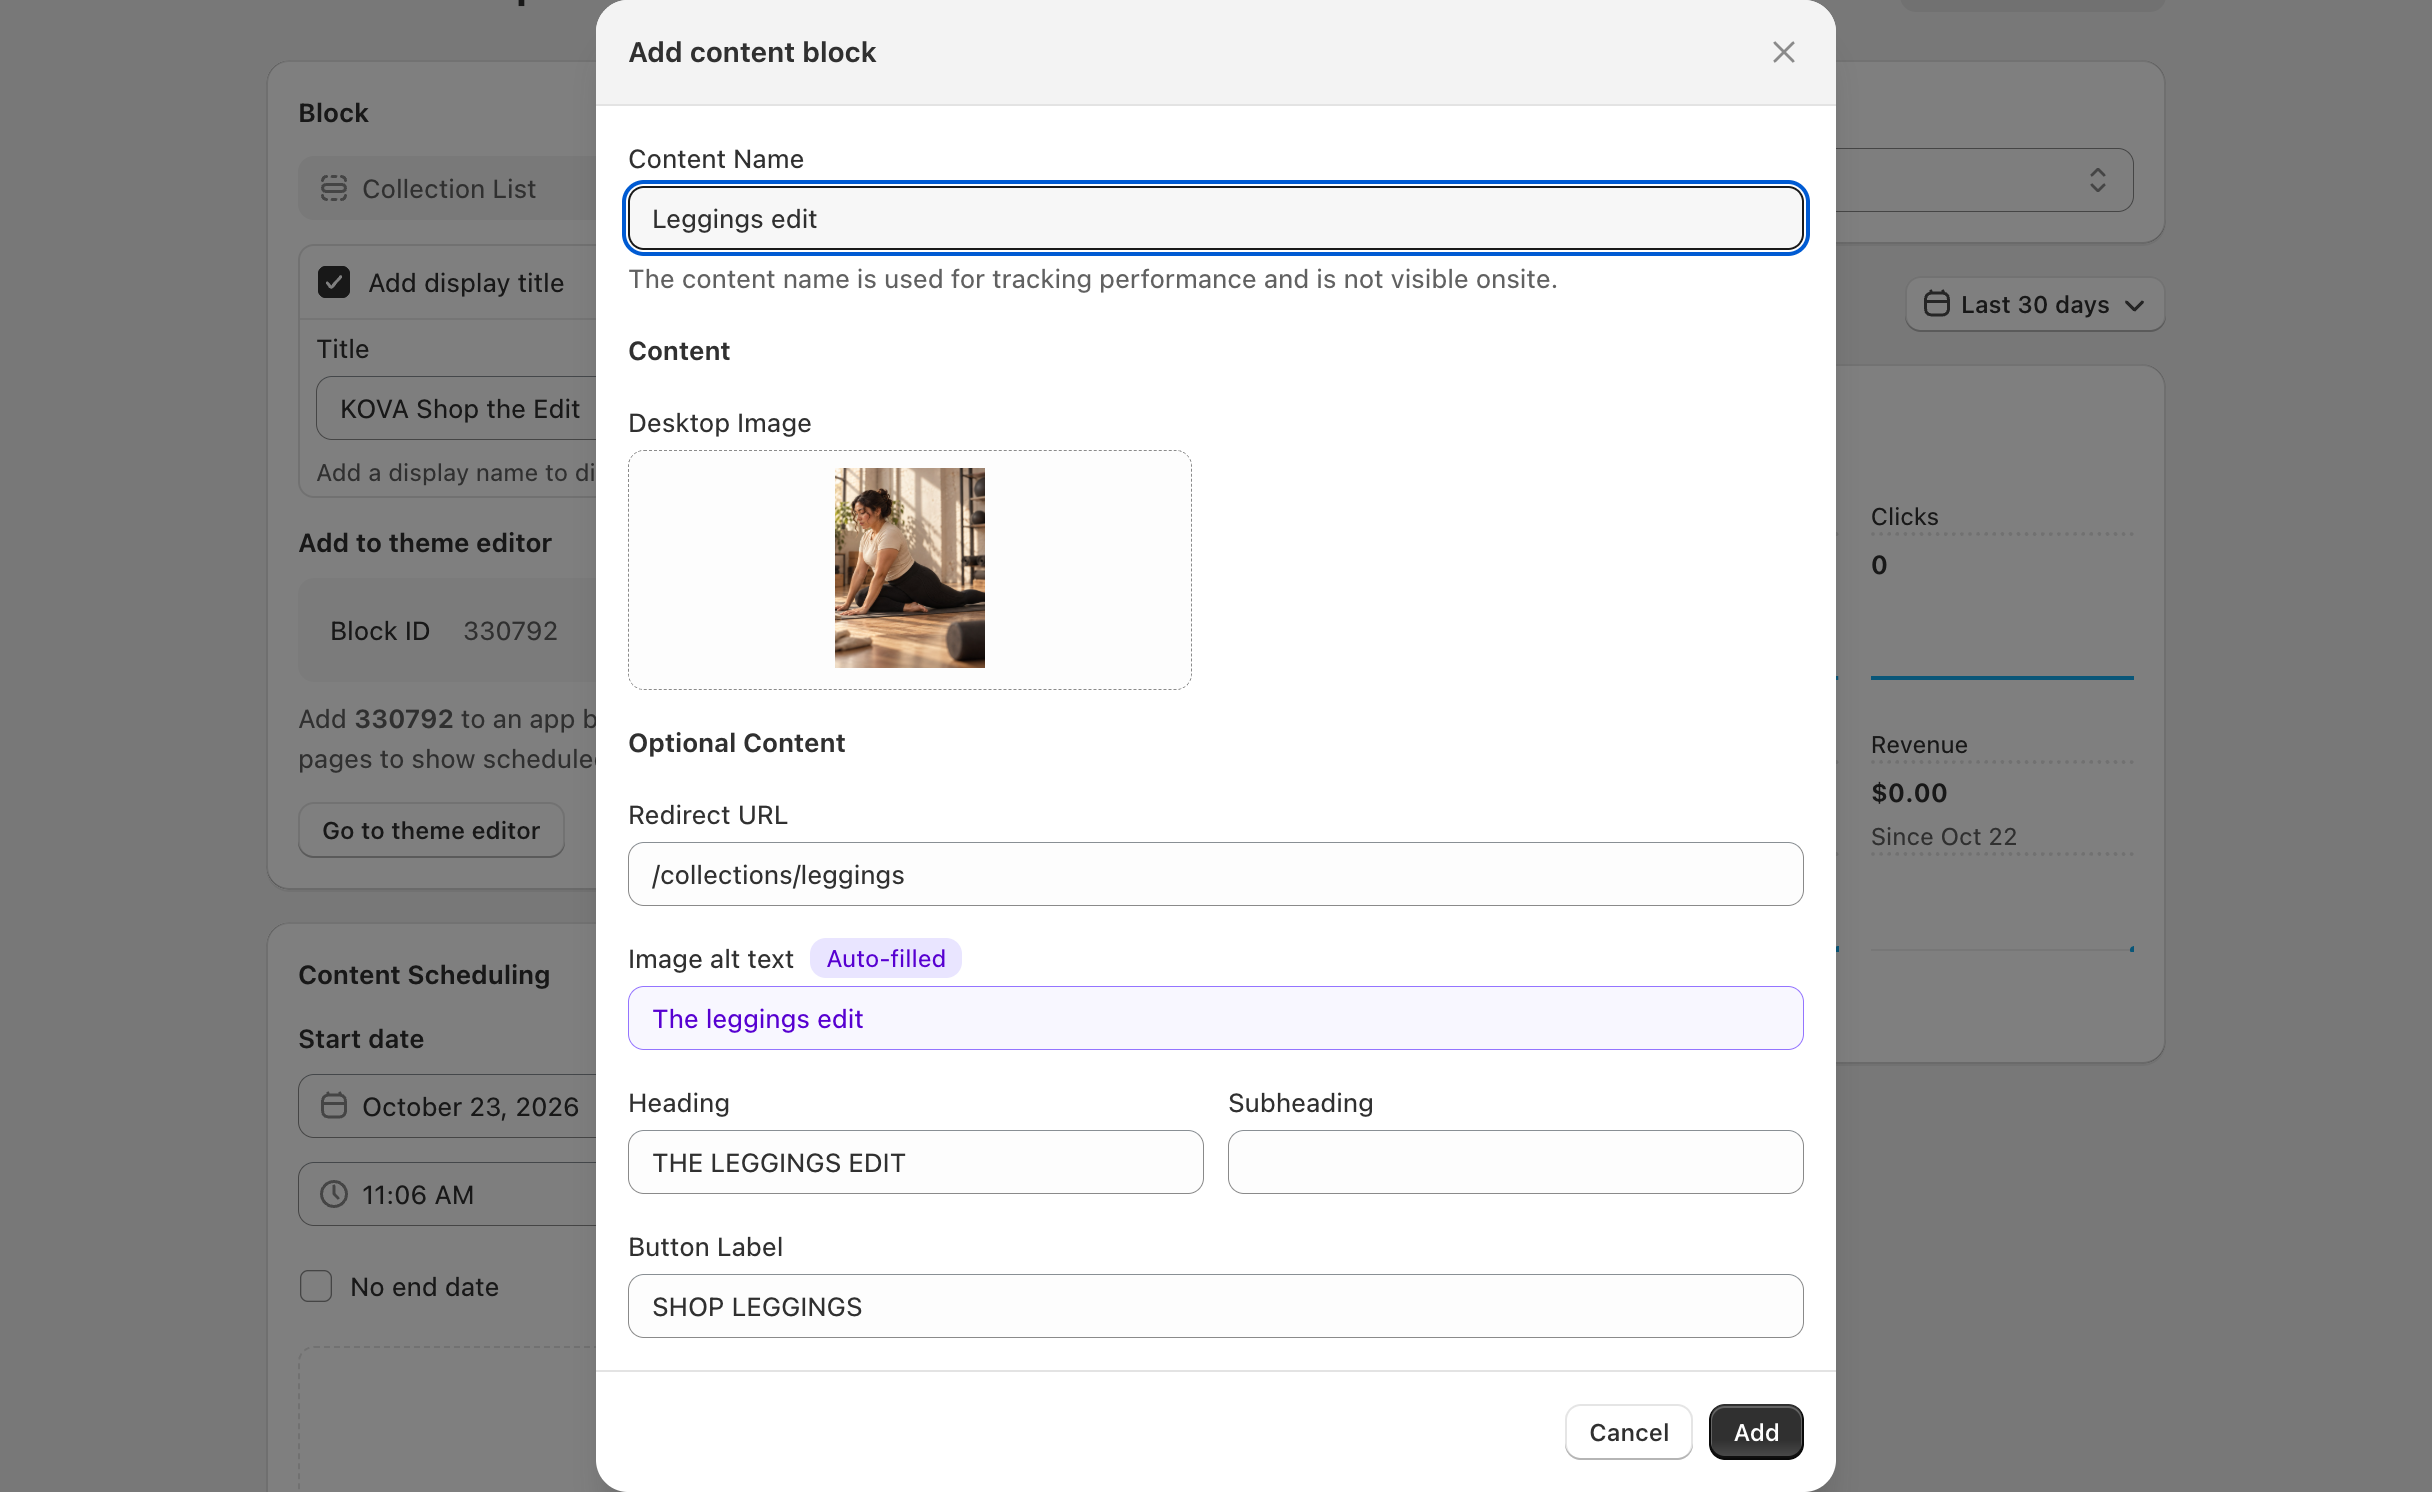2432x1492 pixels.
Task: Edit the Button Label field
Action: click(1215, 1306)
